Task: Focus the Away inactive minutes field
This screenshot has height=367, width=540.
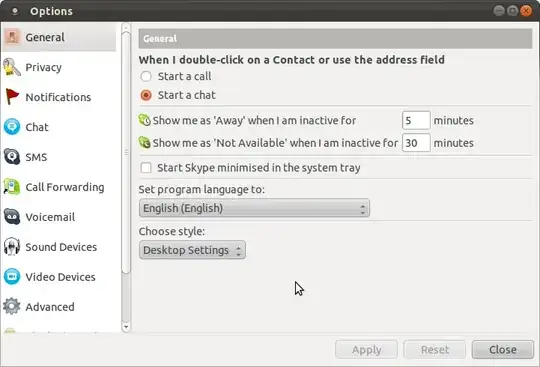Action: coord(416,120)
